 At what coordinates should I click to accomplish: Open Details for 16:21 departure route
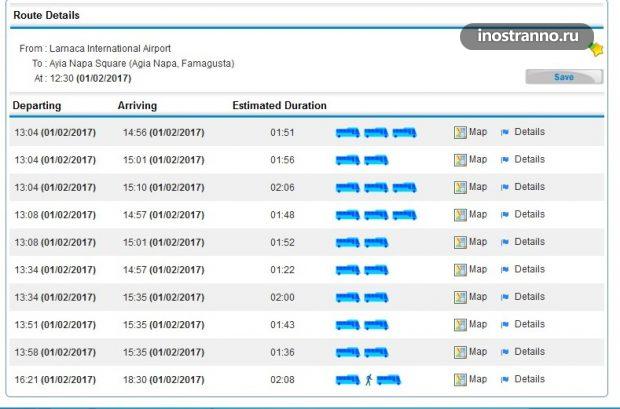pos(529,380)
